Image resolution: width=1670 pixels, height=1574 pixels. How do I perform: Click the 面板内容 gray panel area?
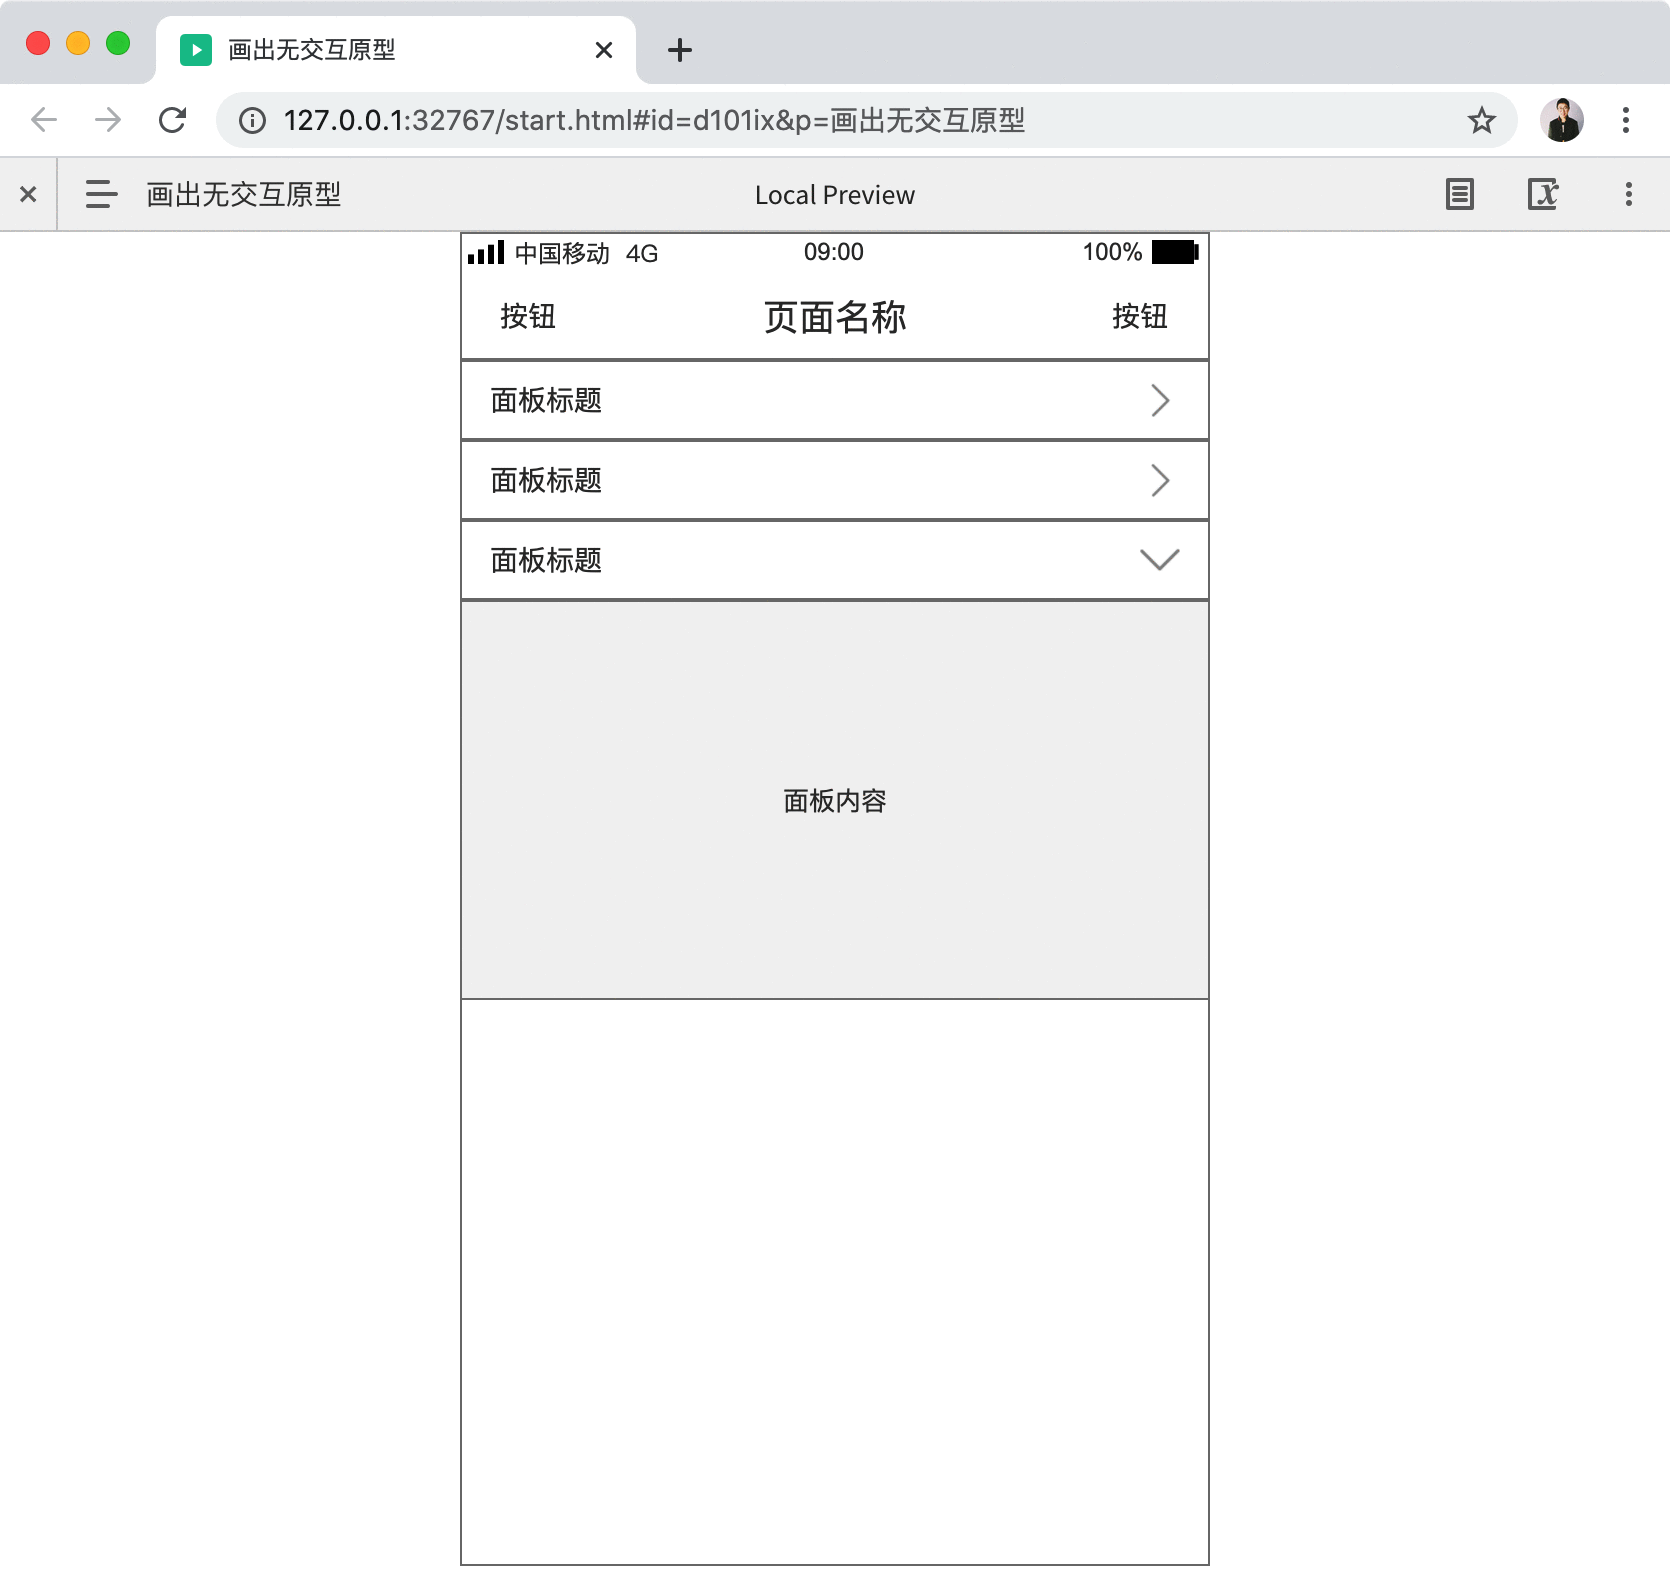click(834, 800)
